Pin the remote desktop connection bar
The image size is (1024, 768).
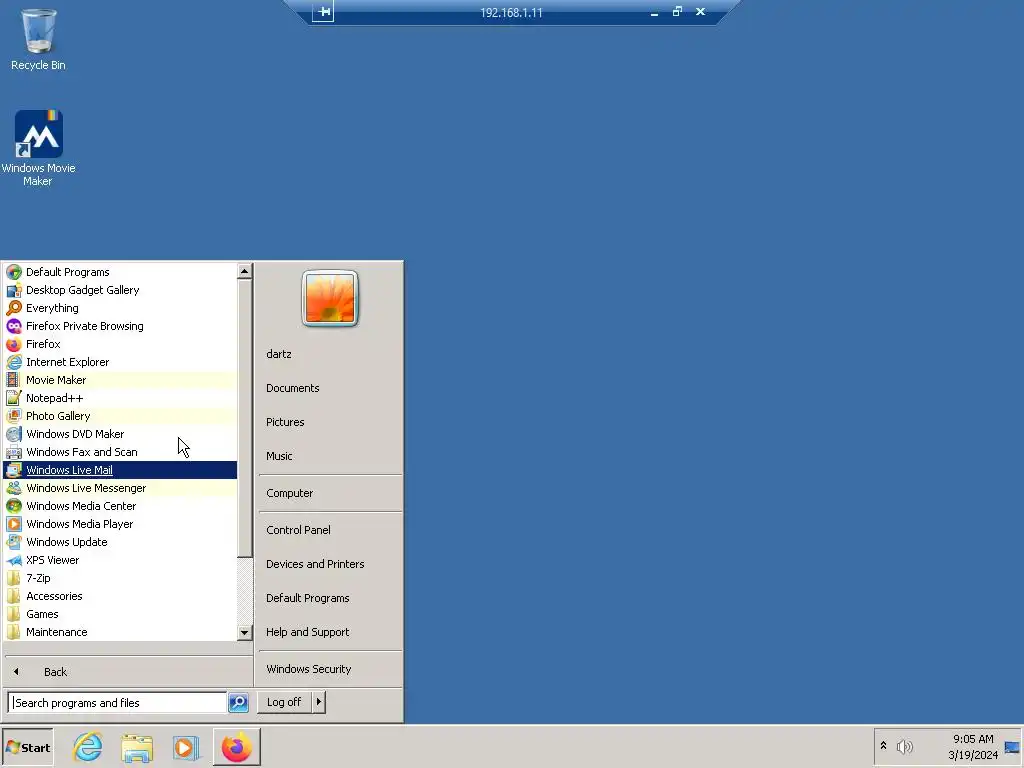pyautogui.click(x=323, y=12)
